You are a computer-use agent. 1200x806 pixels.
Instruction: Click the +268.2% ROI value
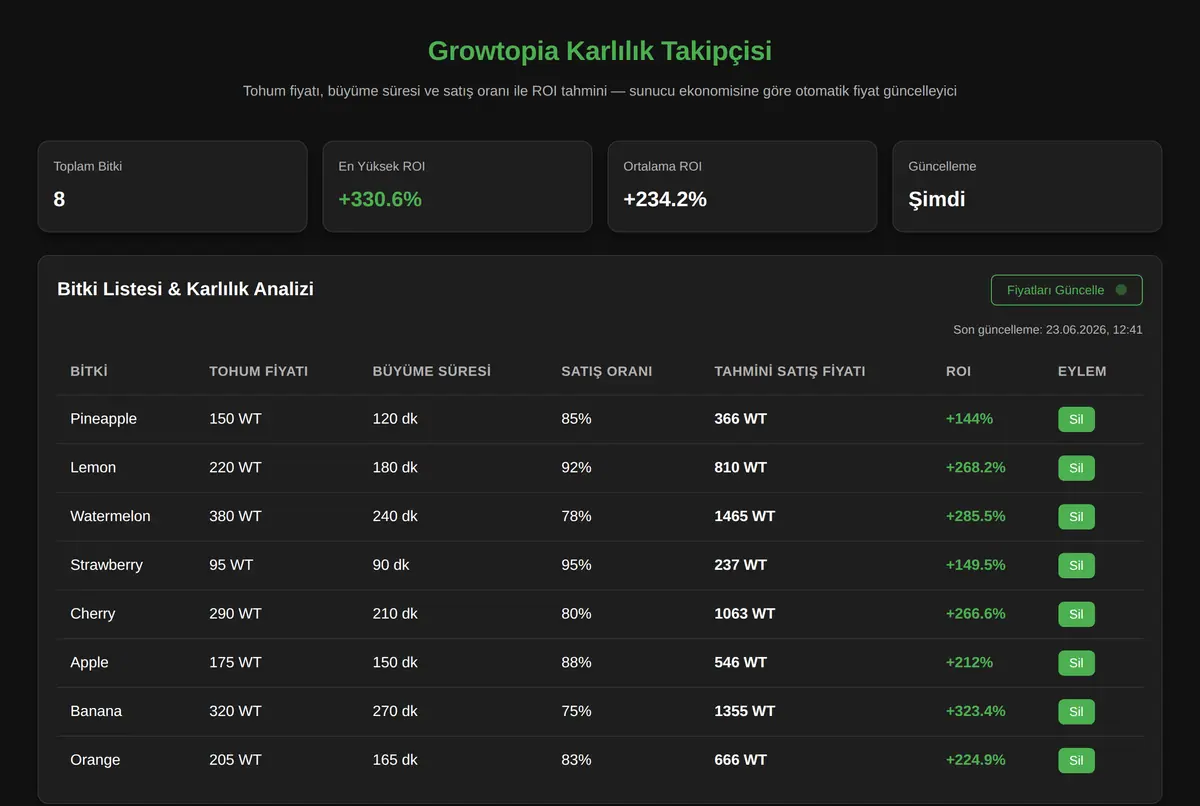[x=976, y=468]
